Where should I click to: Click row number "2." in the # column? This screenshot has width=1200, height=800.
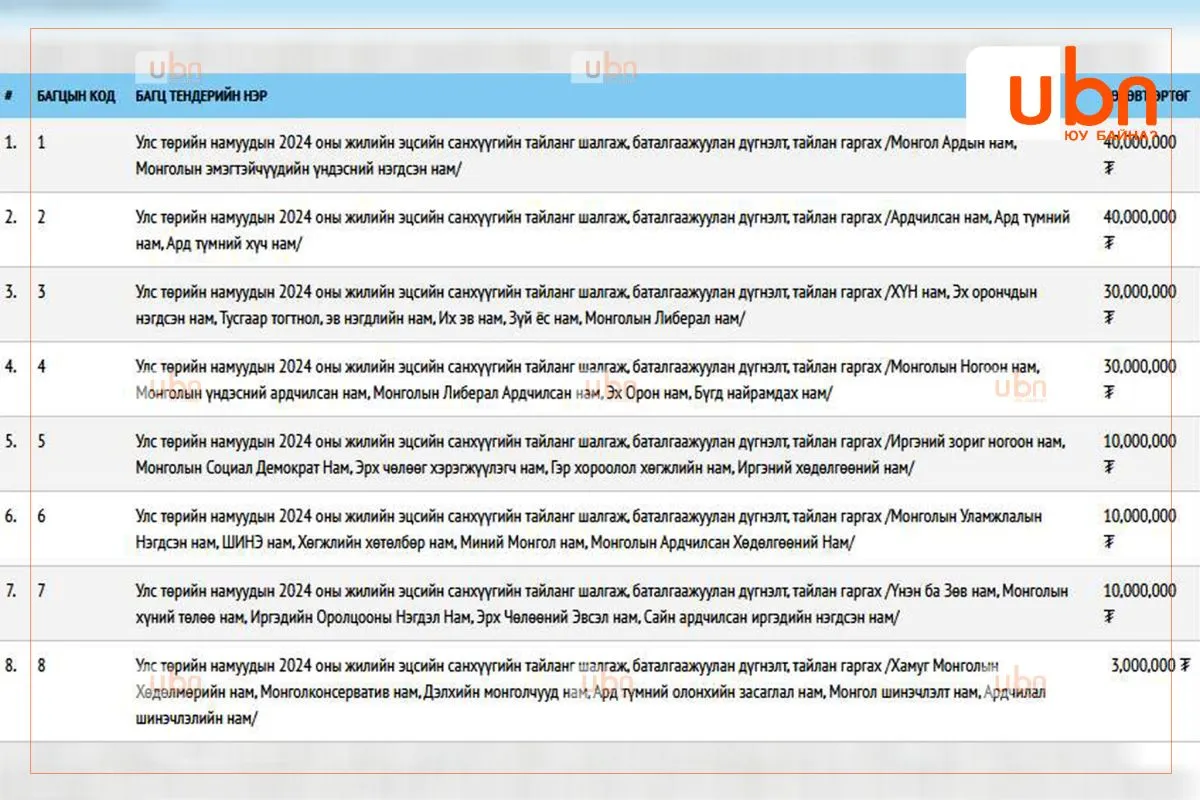coord(11,217)
